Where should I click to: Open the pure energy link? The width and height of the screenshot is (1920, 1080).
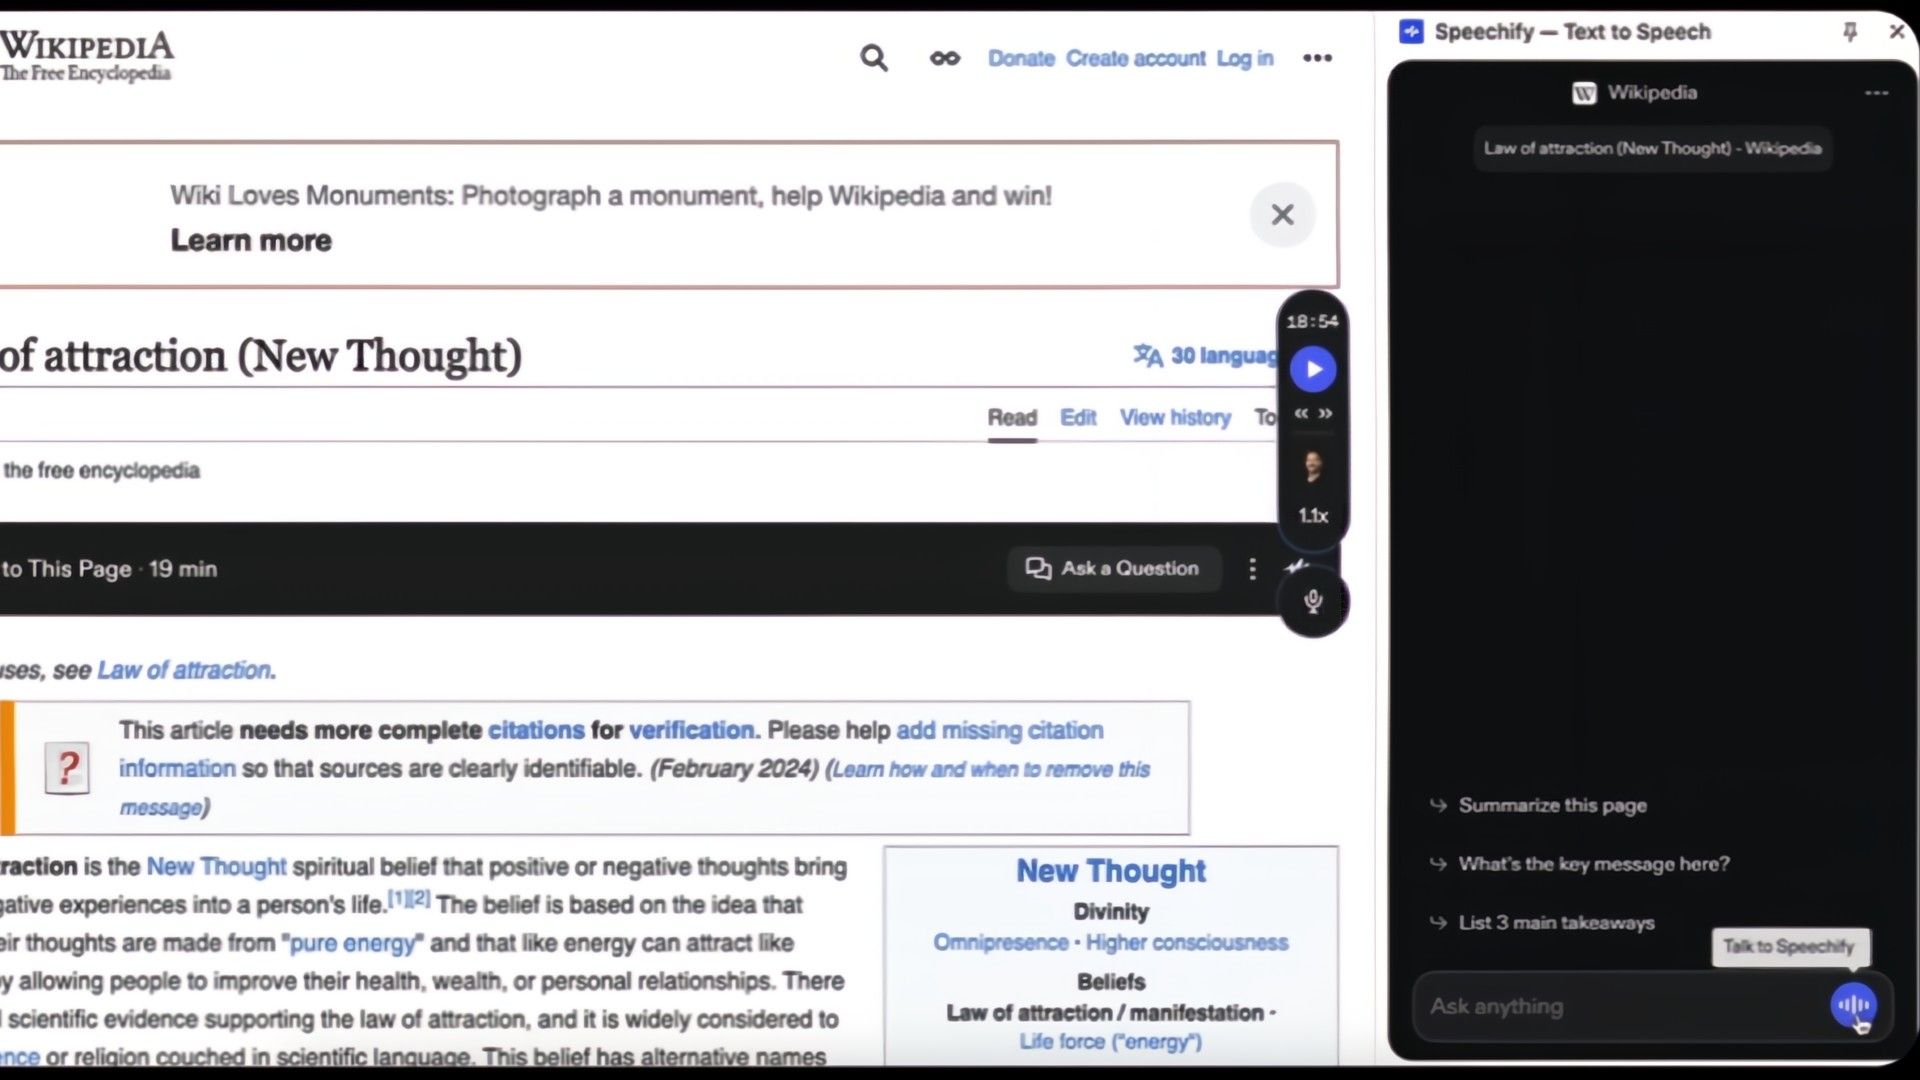[x=352, y=943]
